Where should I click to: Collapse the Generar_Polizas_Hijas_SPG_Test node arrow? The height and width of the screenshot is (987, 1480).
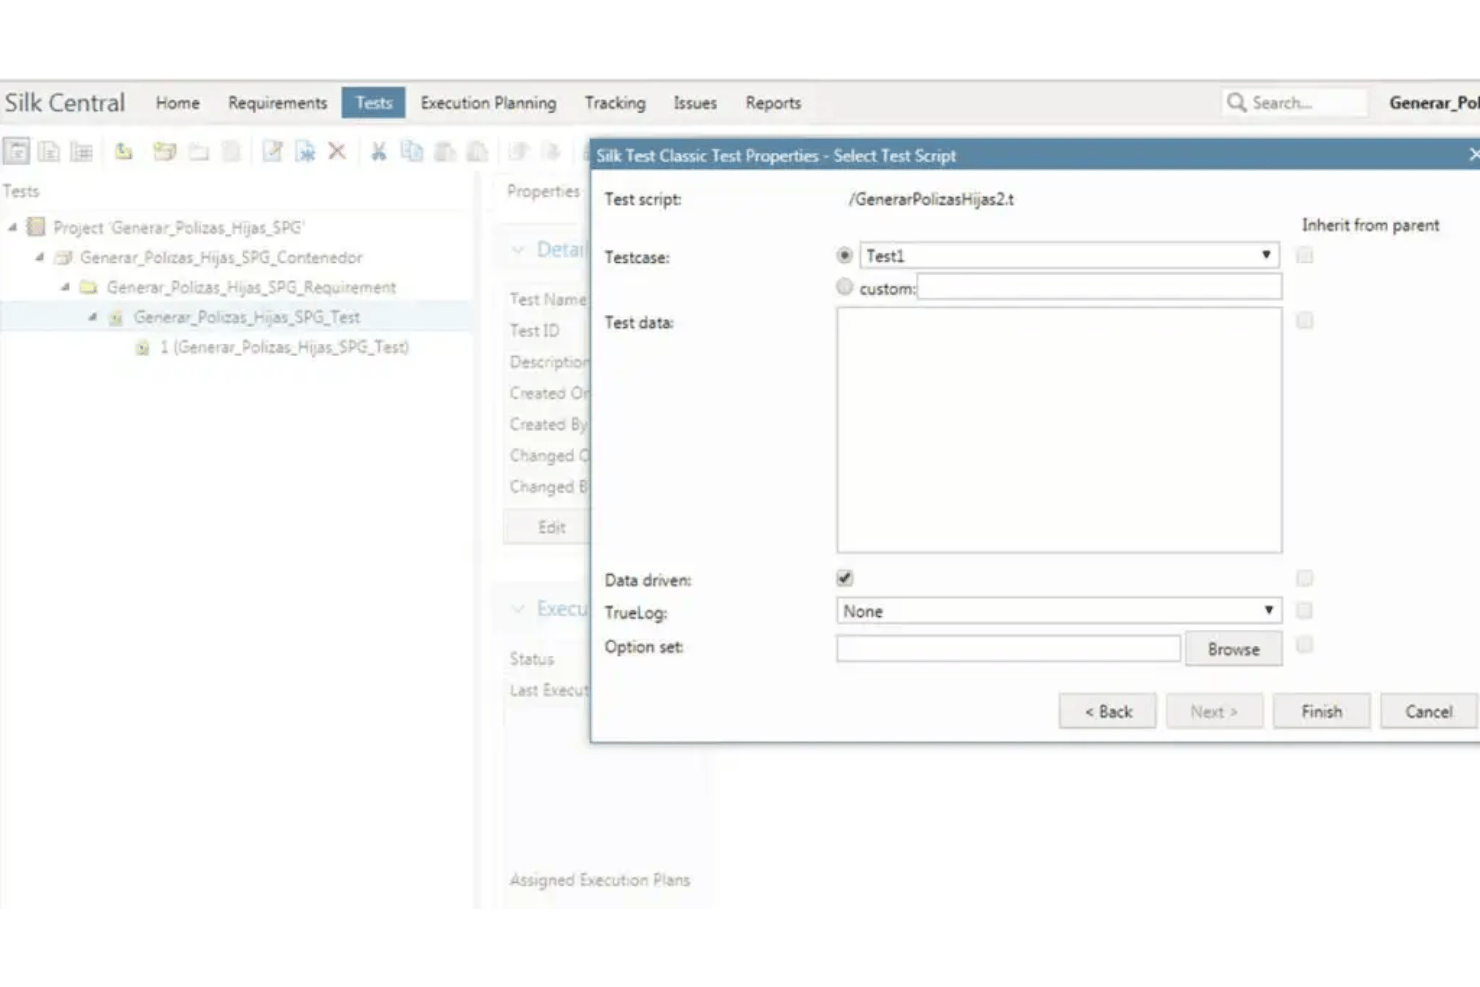93,317
